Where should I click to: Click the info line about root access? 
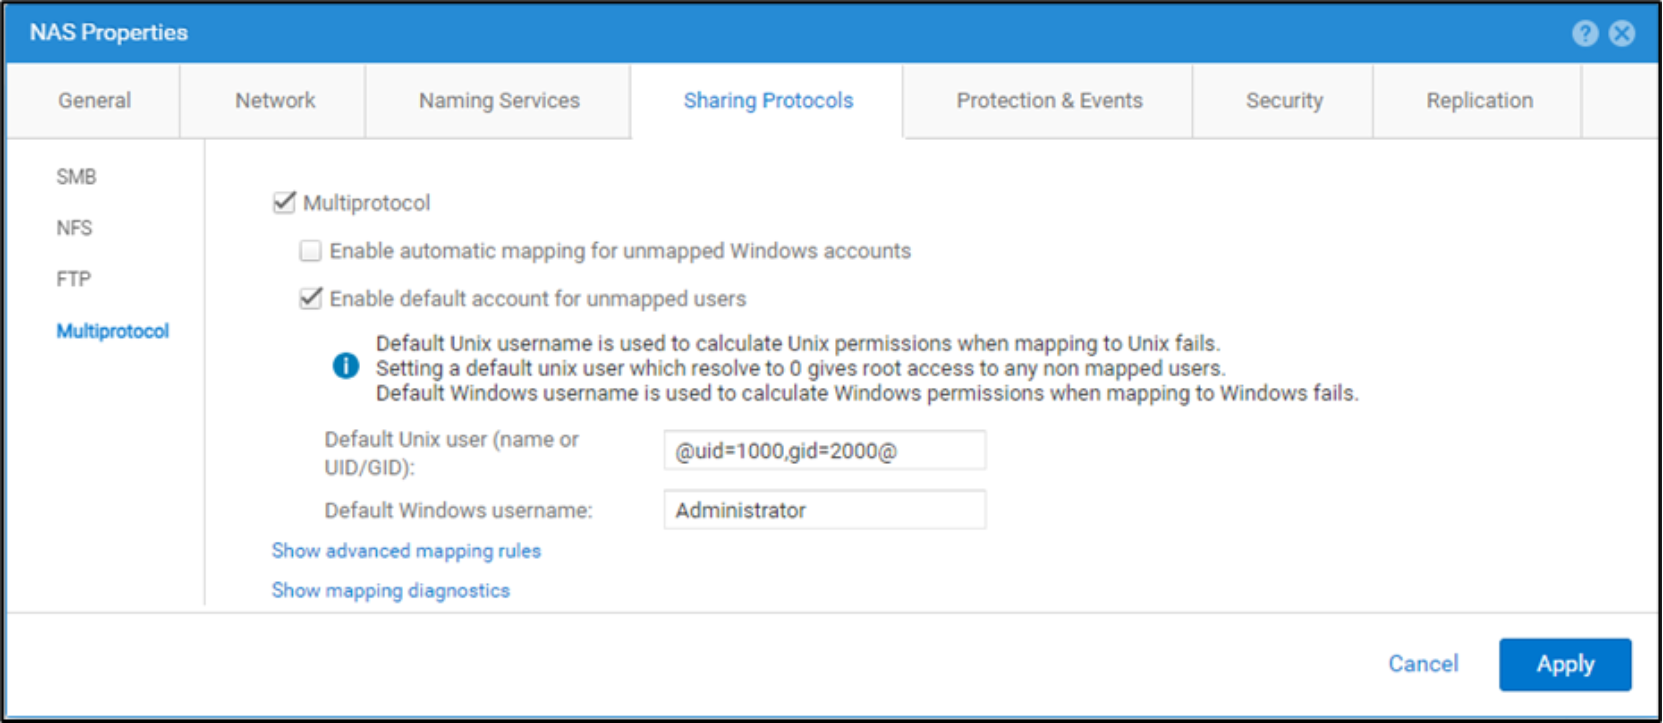coord(800,368)
